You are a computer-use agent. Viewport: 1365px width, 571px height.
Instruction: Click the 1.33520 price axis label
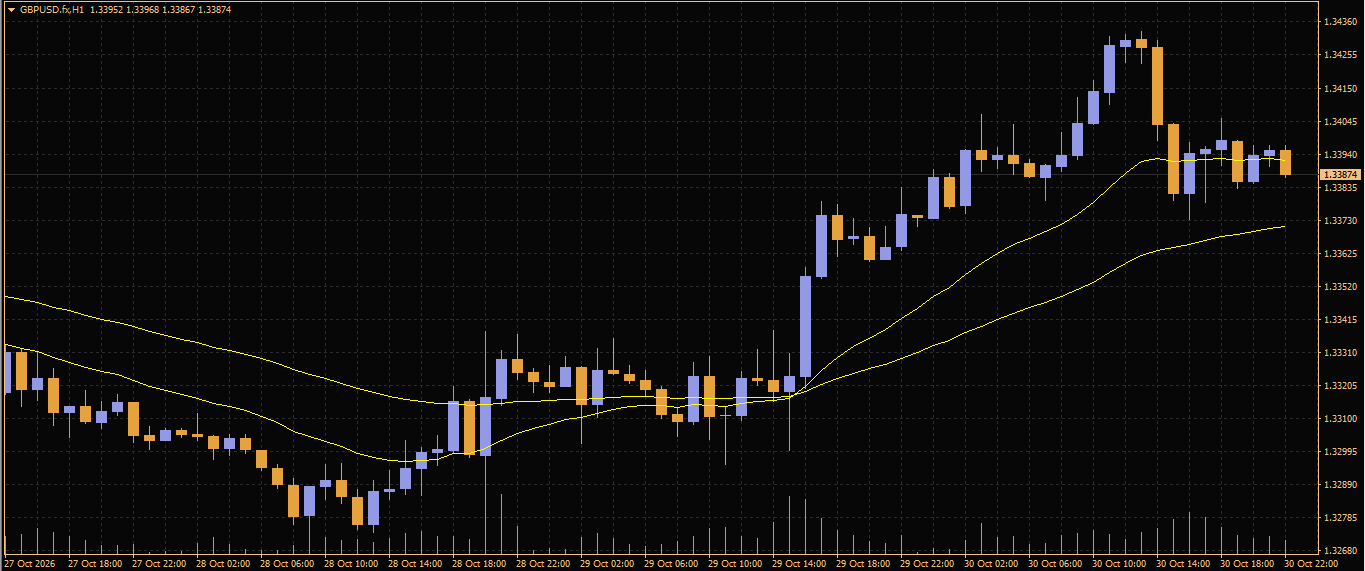click(x=1340, y=286)
